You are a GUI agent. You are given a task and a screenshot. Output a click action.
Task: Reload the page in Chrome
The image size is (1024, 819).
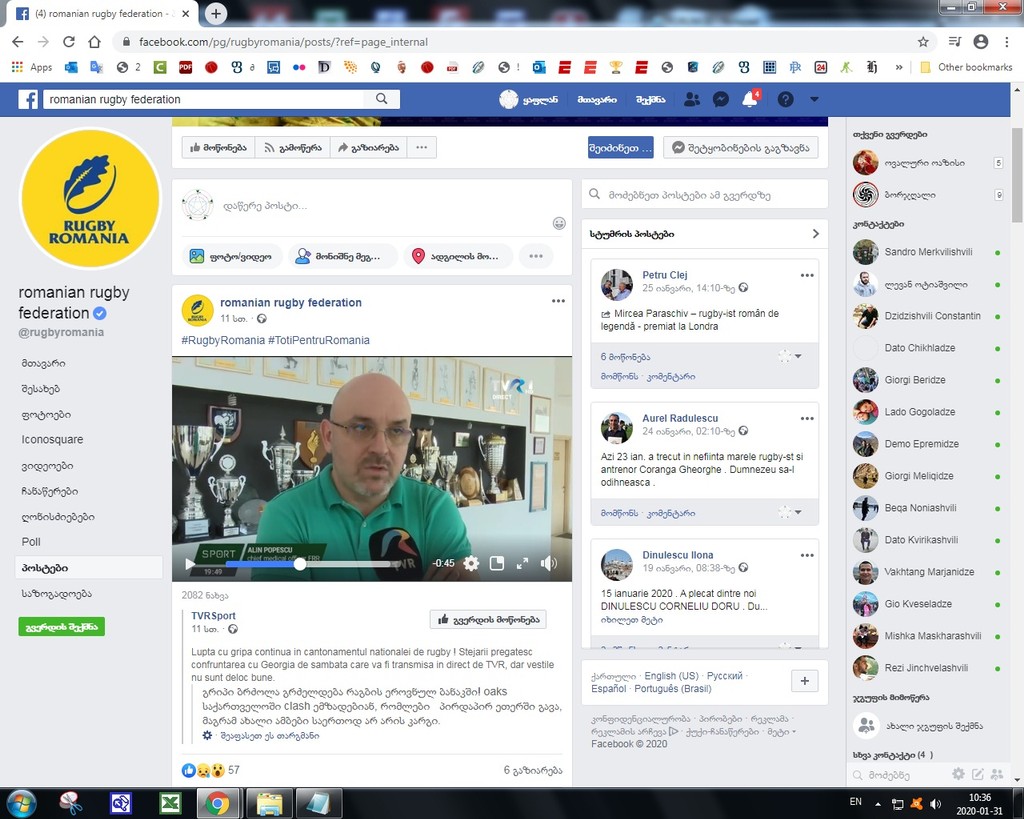click(x=69, y=42)
